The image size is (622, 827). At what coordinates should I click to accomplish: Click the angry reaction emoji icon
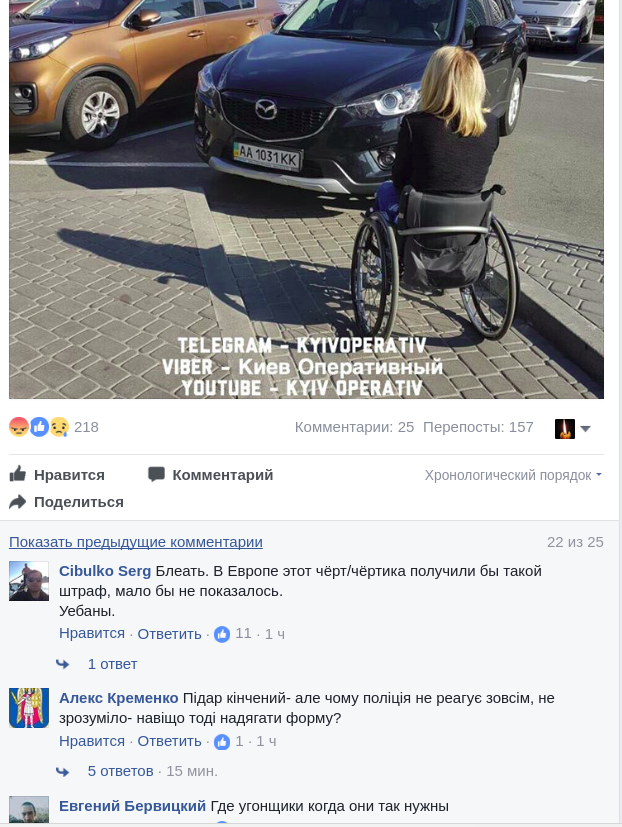(19, 427)
